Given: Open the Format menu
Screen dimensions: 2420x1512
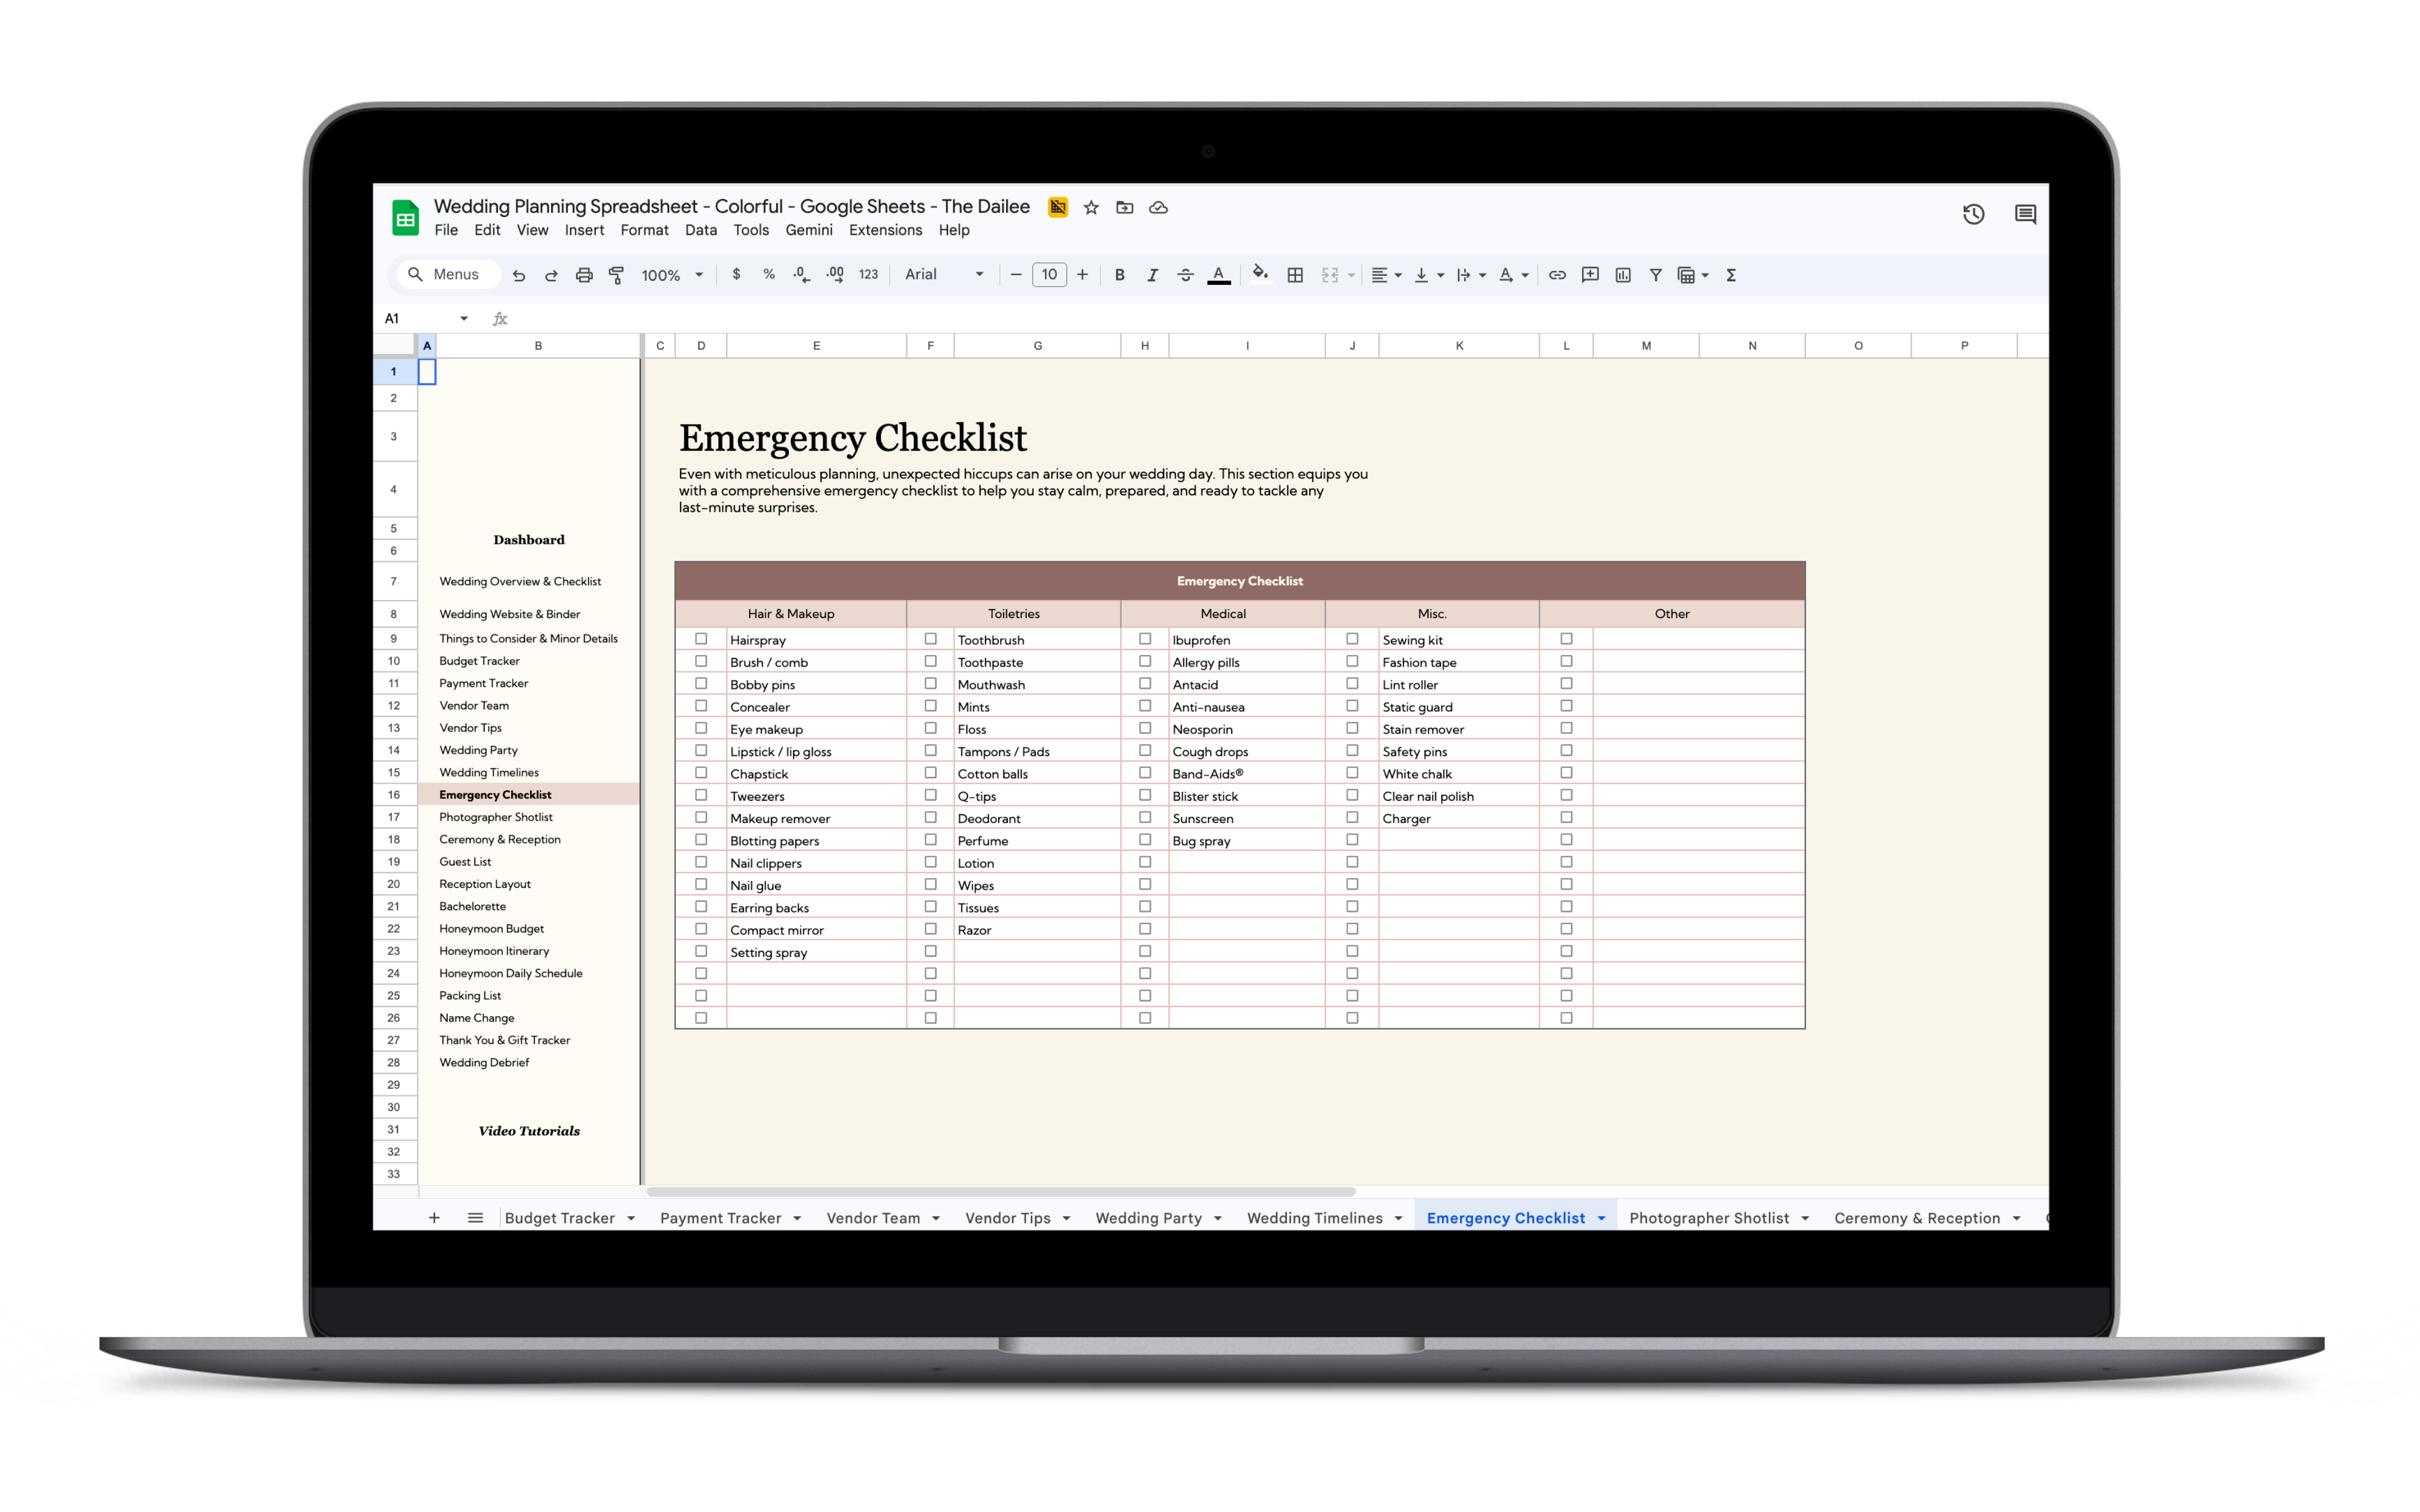Looking at the screenshot, I should (644, 230).
